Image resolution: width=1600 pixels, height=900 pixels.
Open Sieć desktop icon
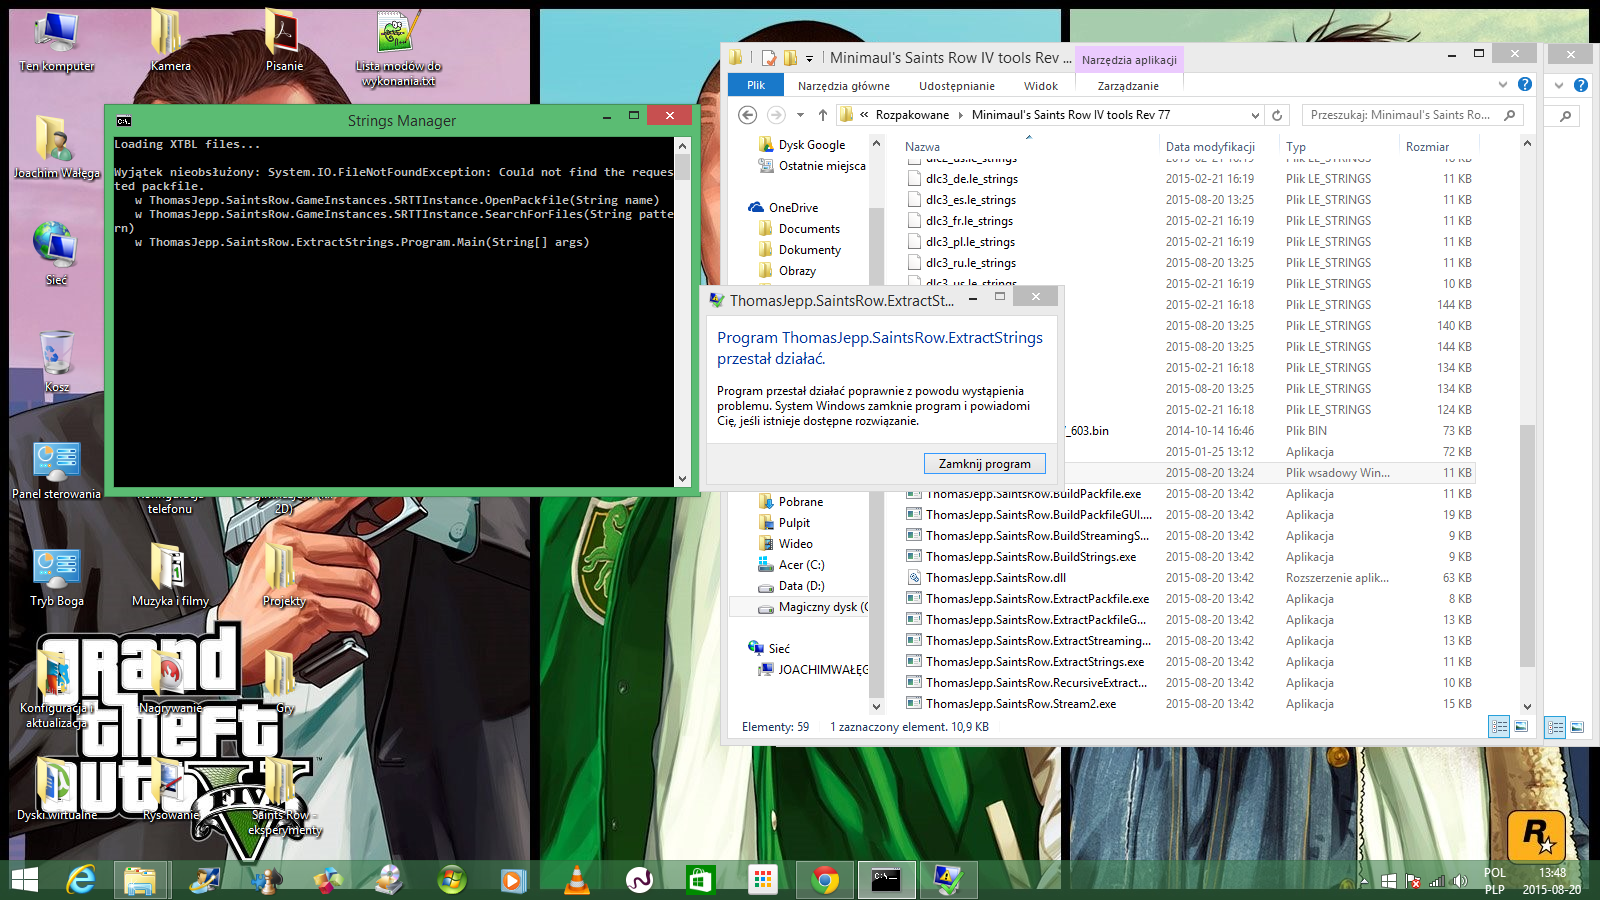coord(56,254)
